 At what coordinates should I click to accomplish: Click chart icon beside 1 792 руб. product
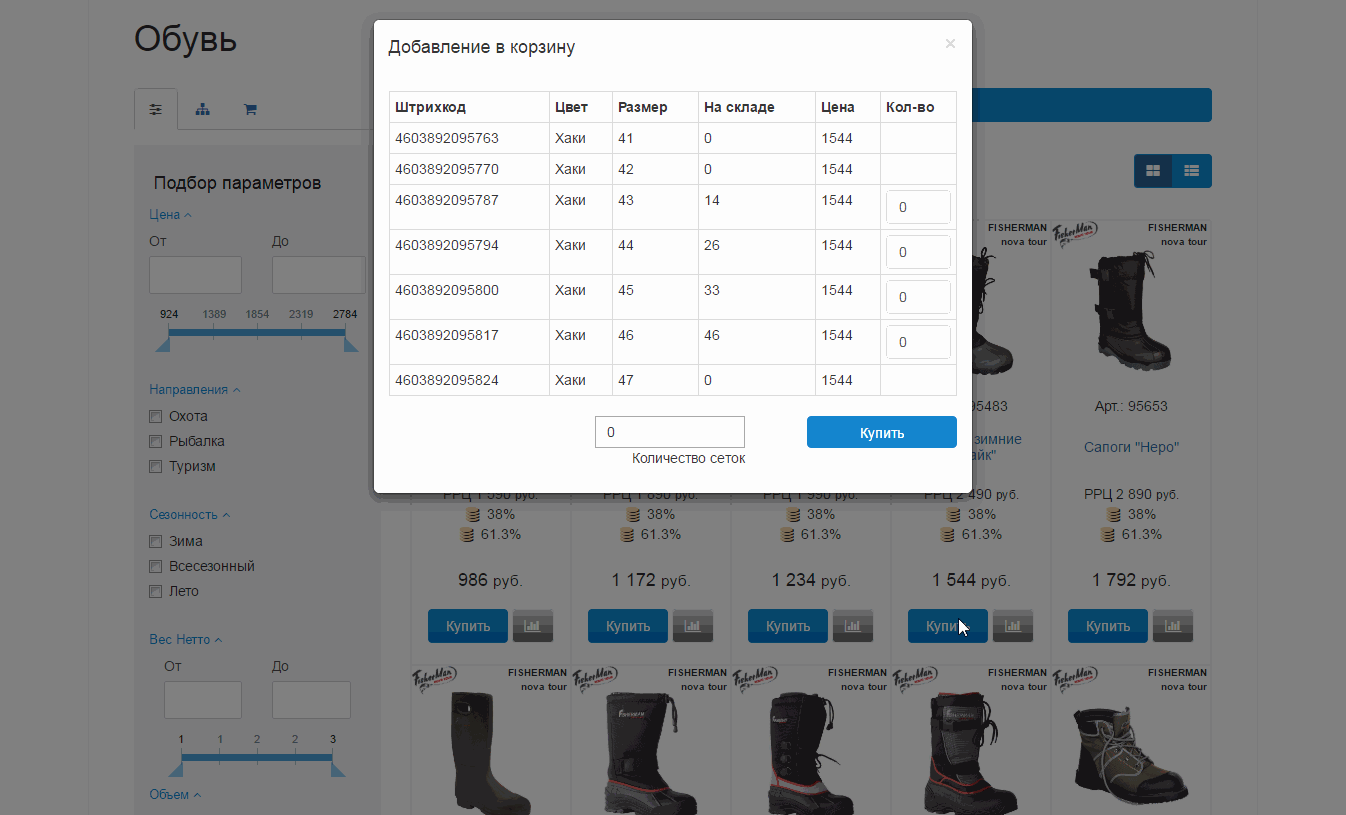(x=1172, y=626)
